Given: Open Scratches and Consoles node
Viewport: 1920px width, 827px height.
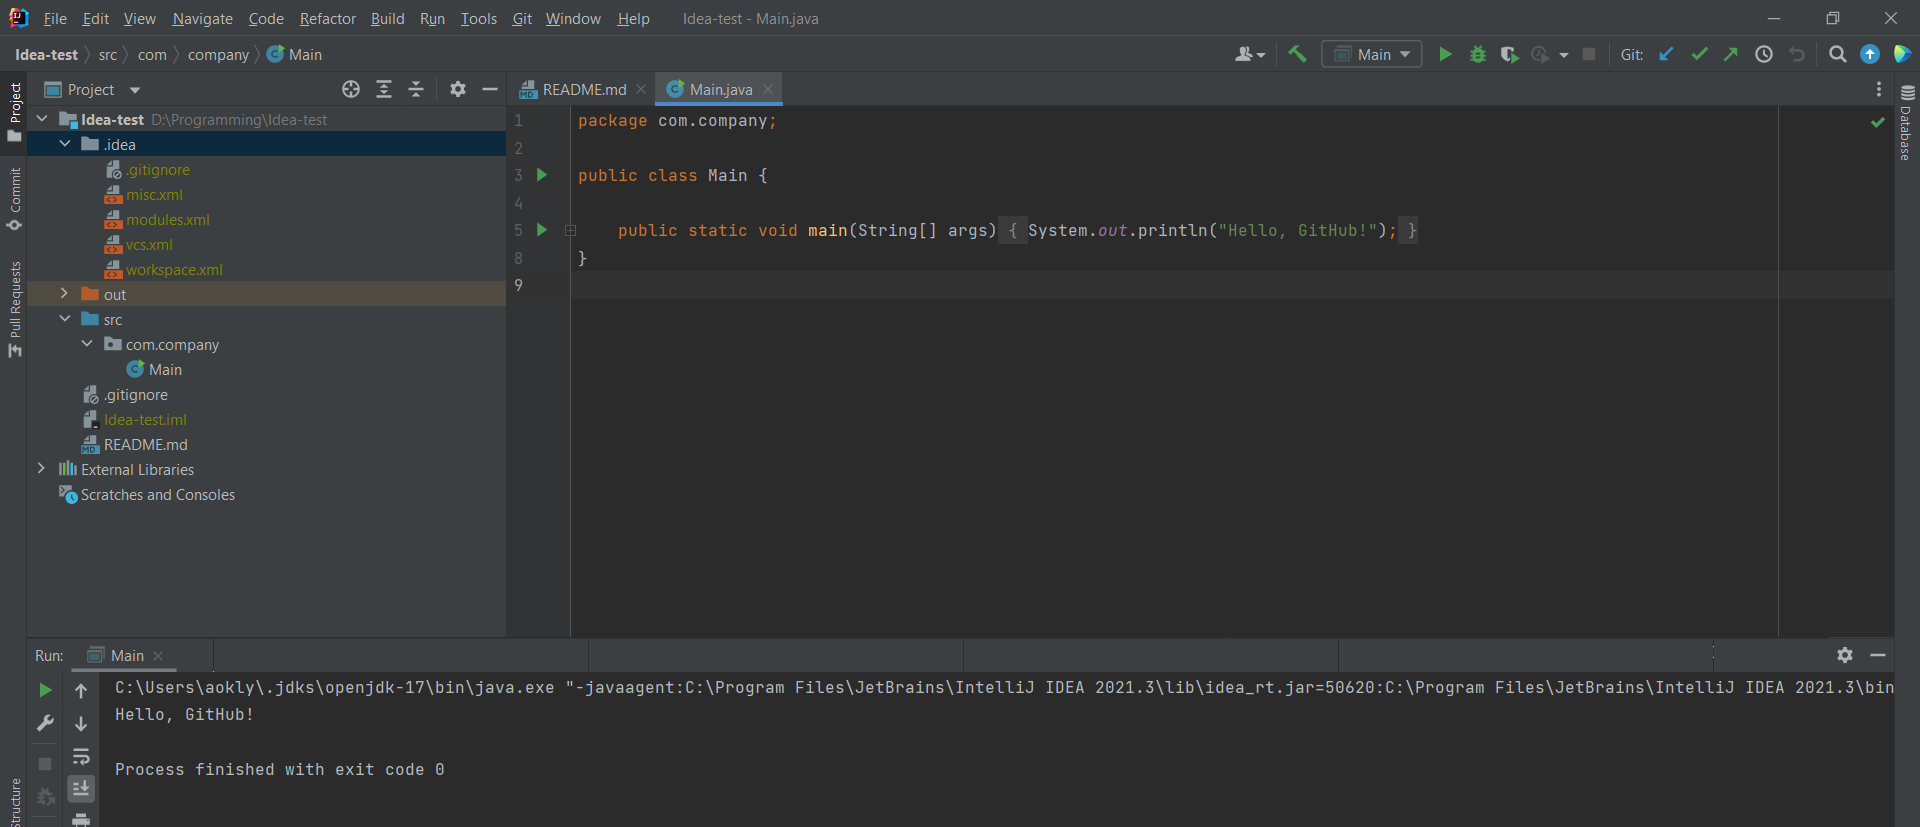Looking at the screenshot, I should pos(158,494).
